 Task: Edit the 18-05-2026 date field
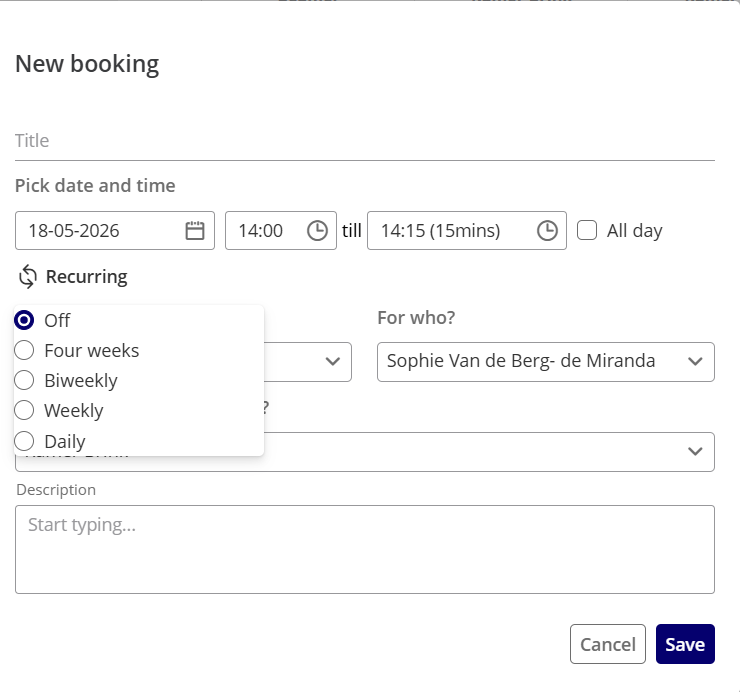coord(115,231)
